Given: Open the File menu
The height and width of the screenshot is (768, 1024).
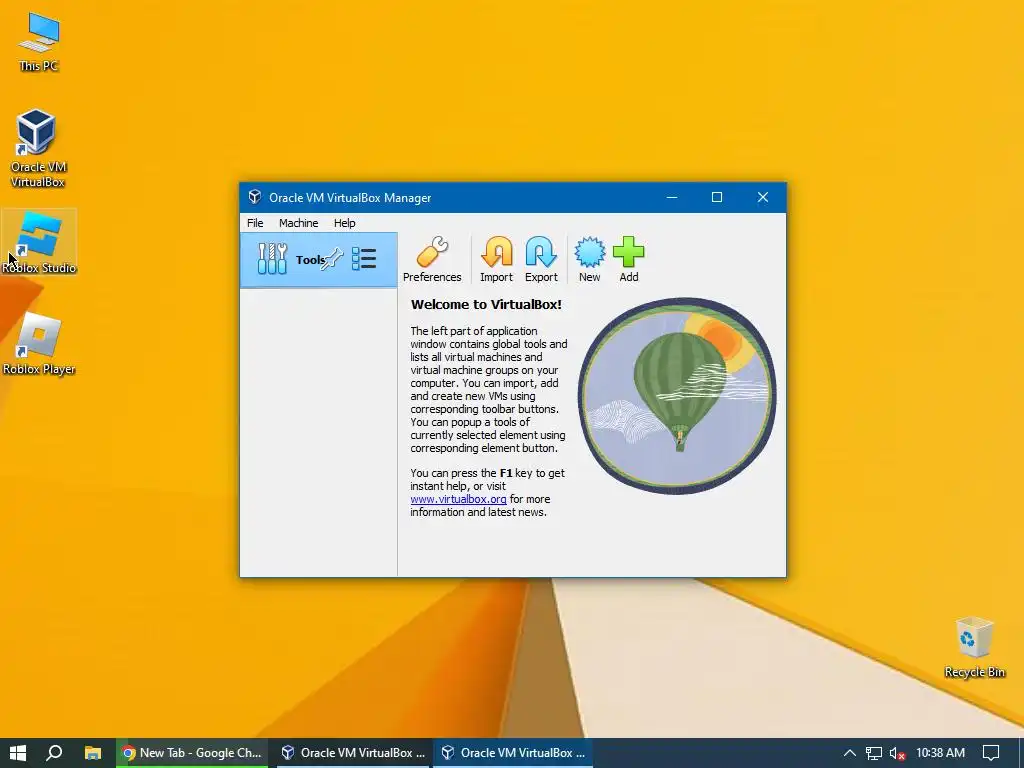Looking at the screenshot, I should pos(255,223).
